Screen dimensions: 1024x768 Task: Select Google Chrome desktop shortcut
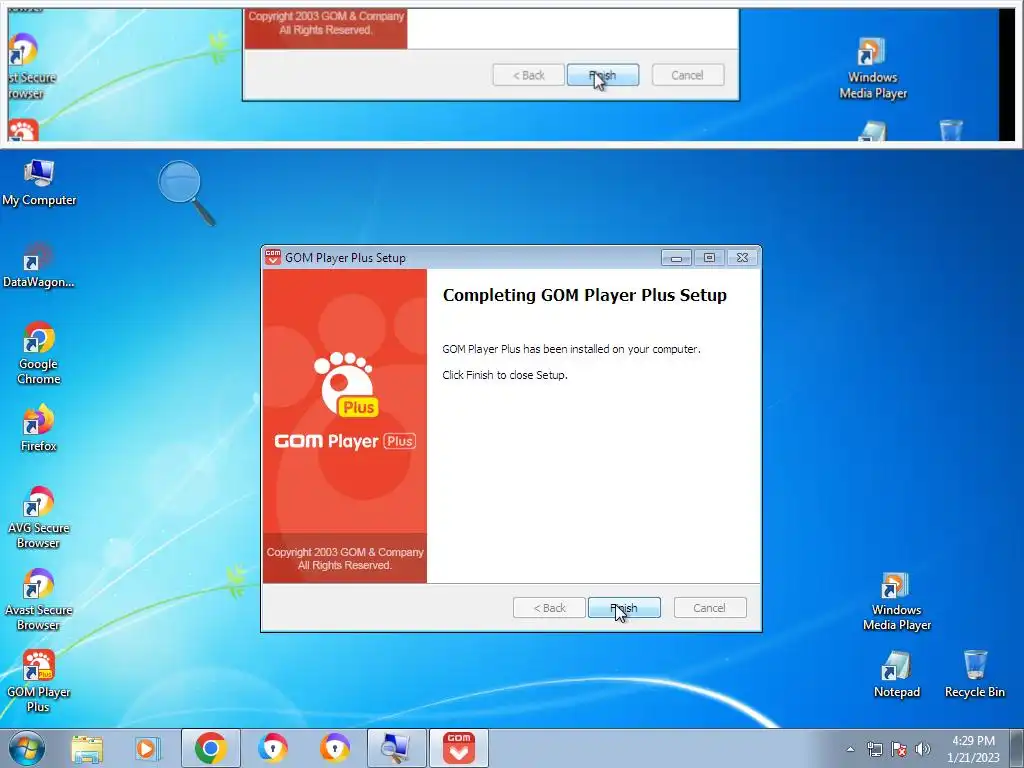tap(38, 353)
